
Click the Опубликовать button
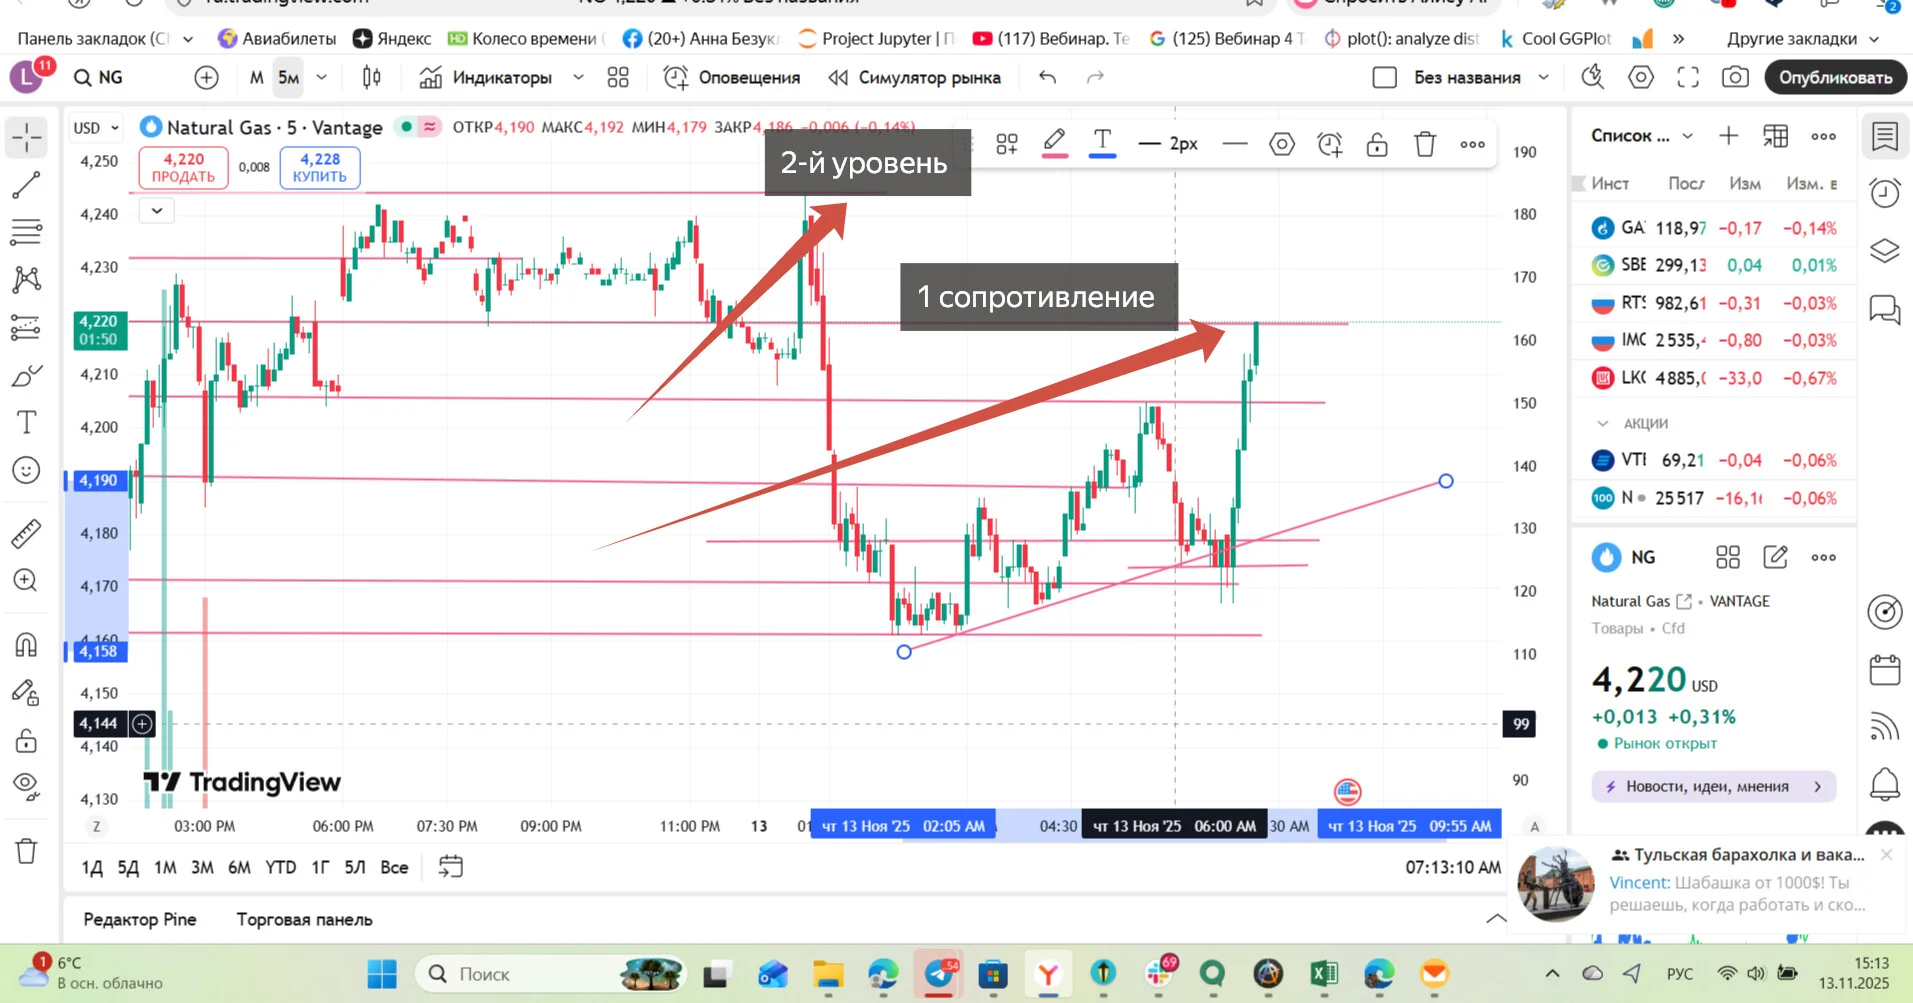[1835, 77]
